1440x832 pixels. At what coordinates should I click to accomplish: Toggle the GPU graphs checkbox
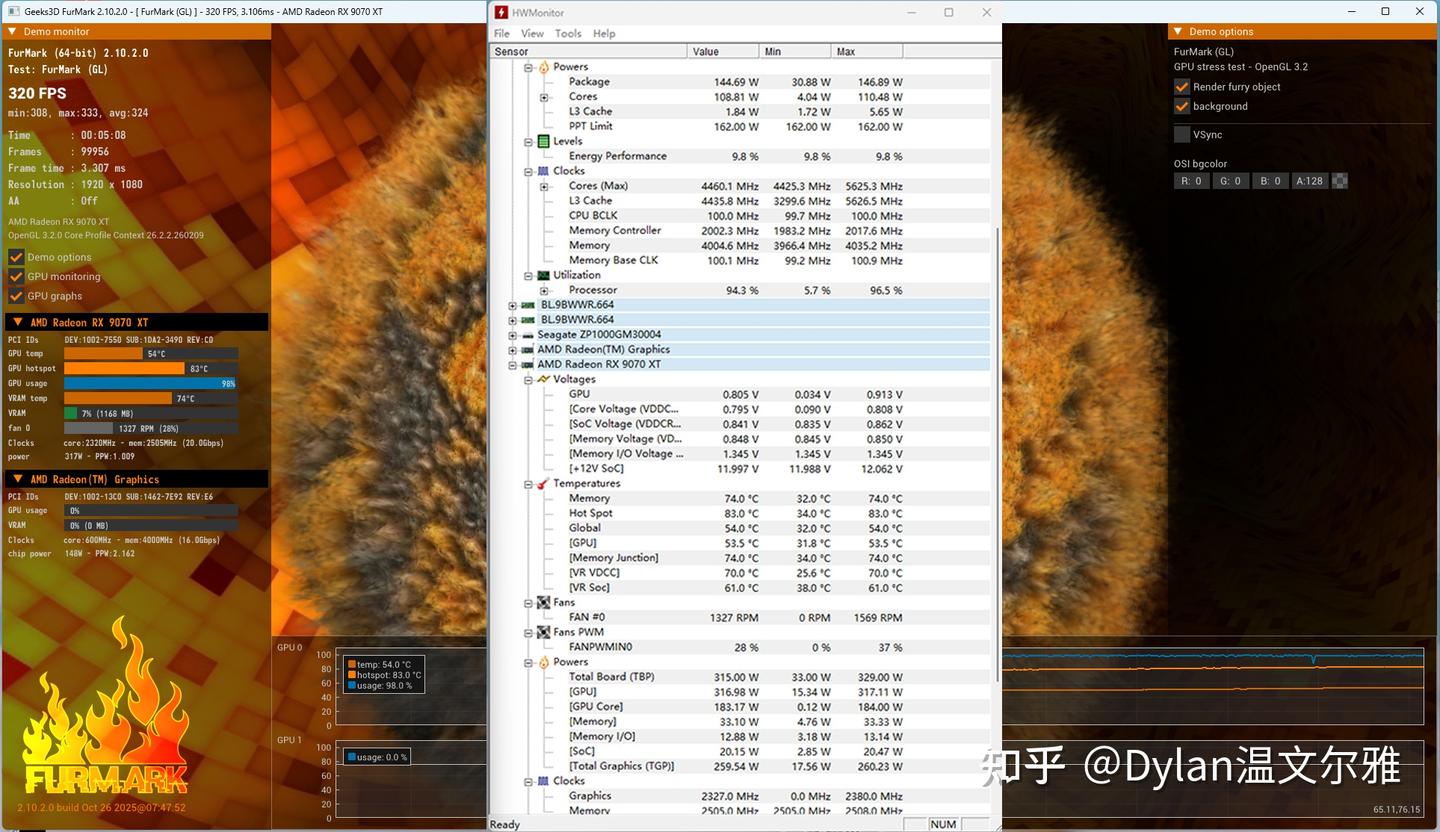click(x=16, y=296)
